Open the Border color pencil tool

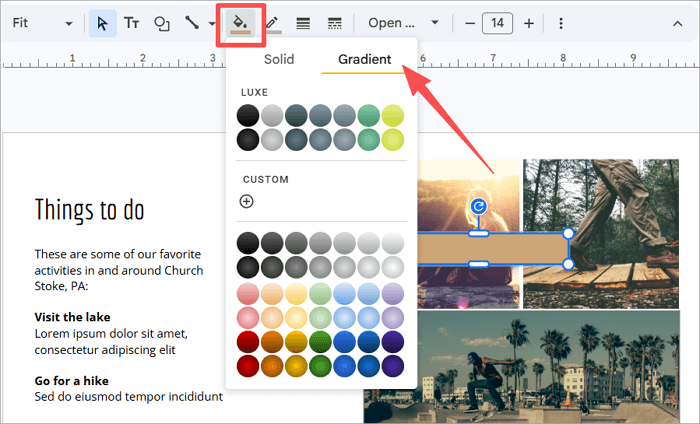(272, 22)
